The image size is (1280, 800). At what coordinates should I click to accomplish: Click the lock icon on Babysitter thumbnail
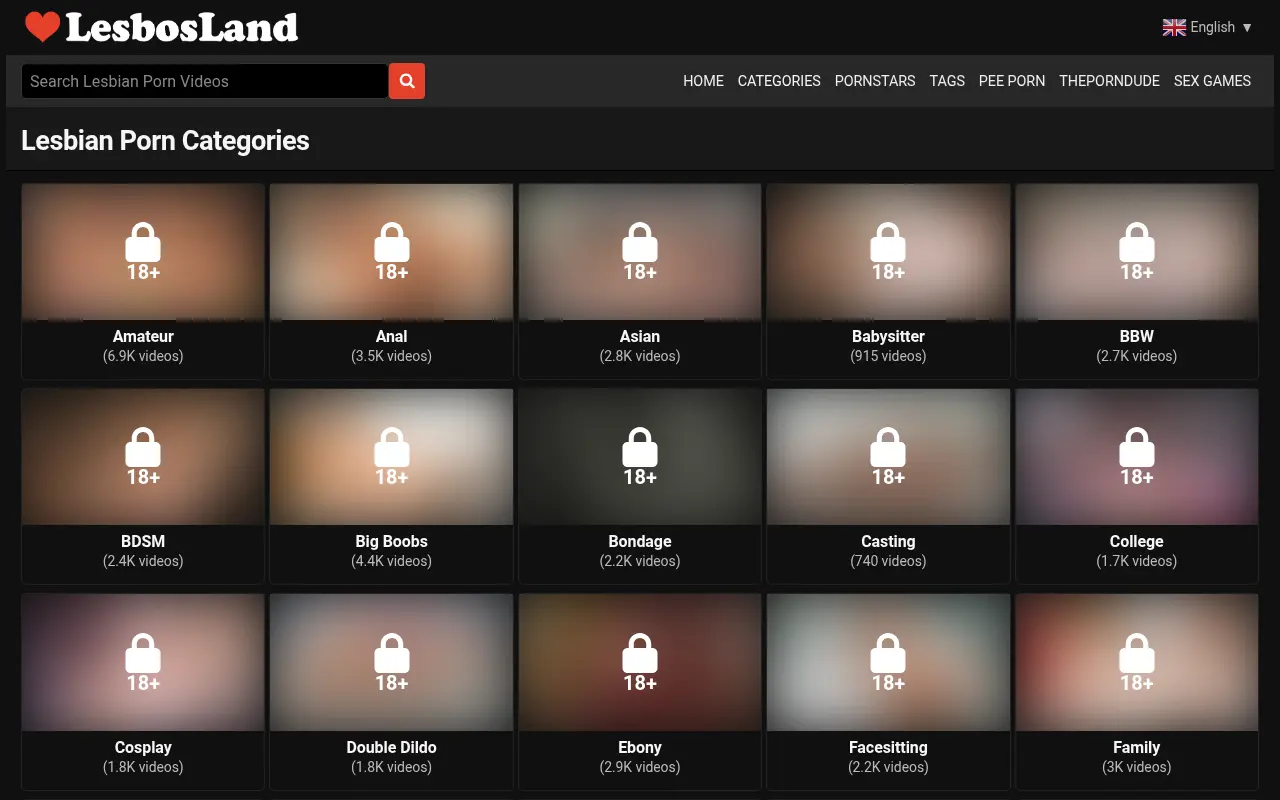tap(888, 242)
